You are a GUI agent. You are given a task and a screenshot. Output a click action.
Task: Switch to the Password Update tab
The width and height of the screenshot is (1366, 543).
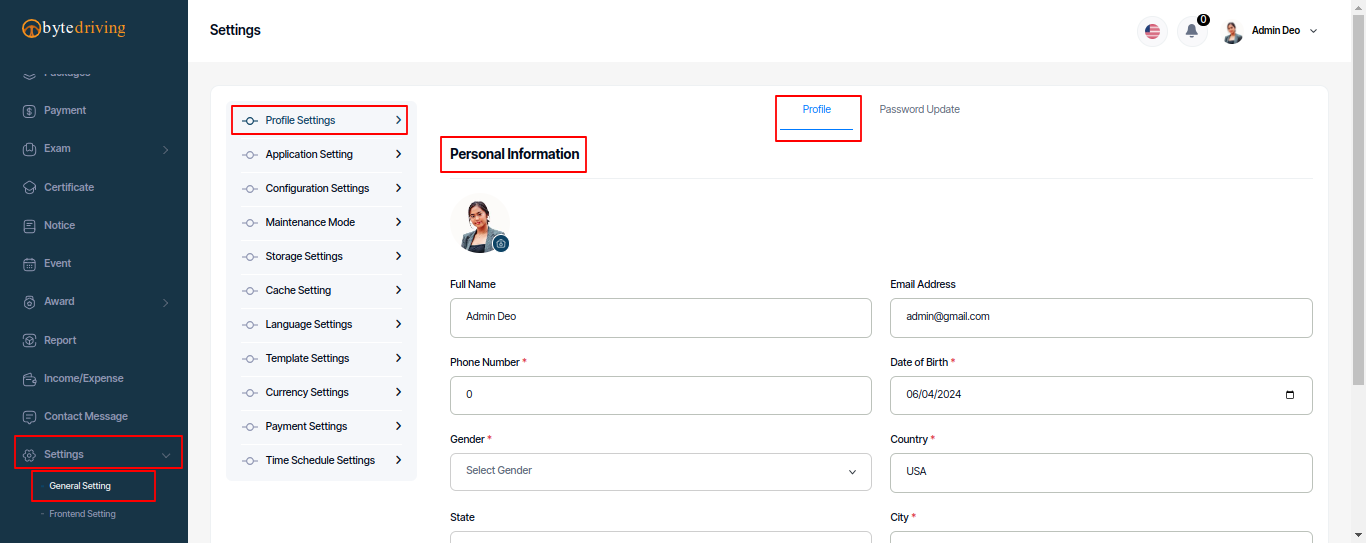click(x=919, y=110)
